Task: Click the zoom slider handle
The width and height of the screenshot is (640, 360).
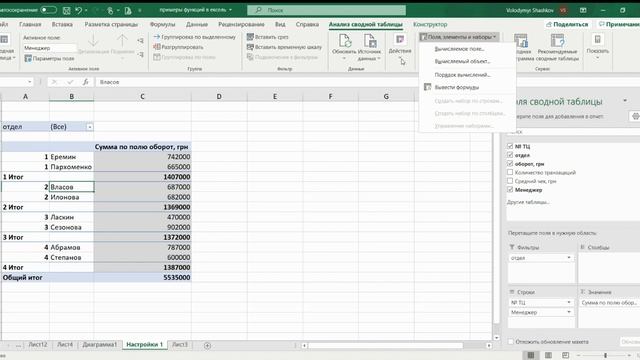Action: pos(605,356)
